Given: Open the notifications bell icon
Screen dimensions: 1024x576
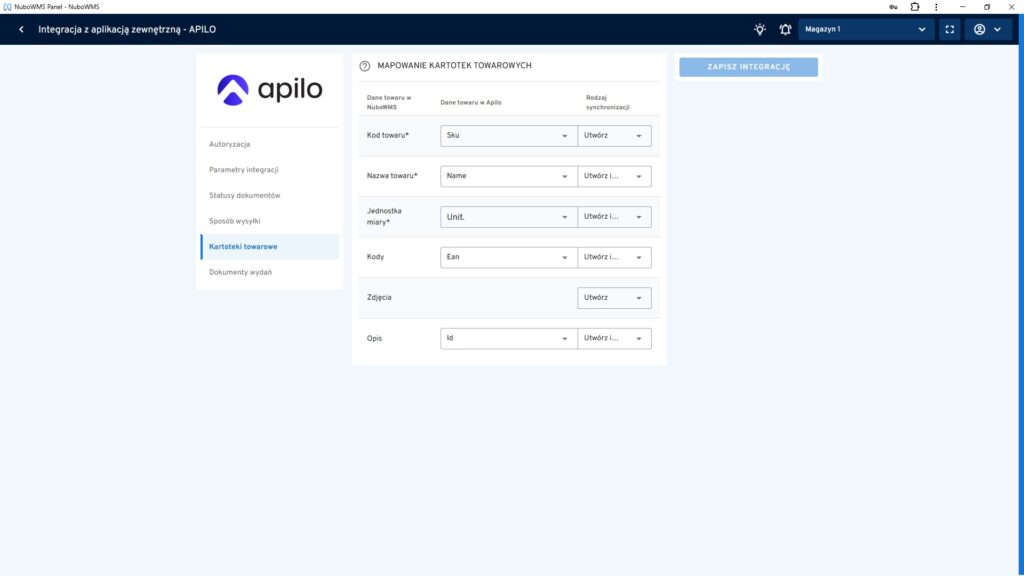Looking at the screenshot, I should tap(785, 29).
